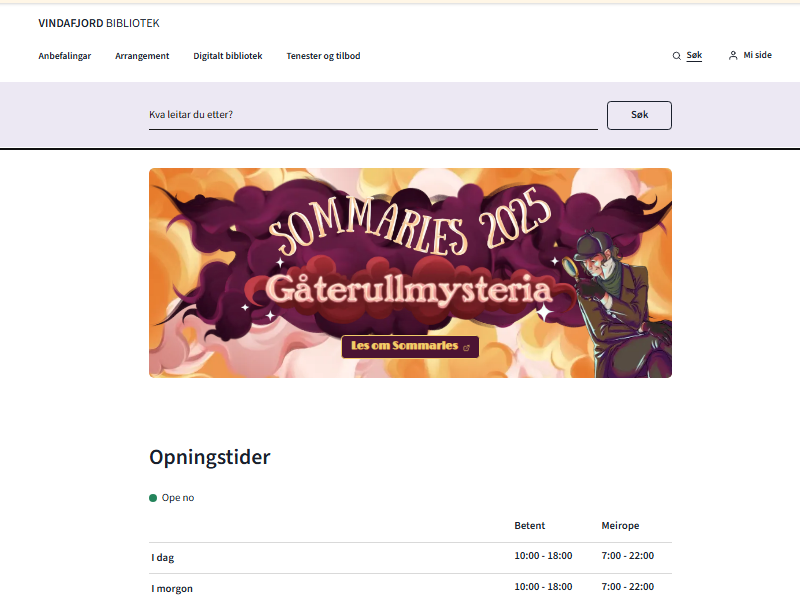This screenshot has width=800, height=600.
Task: Open Mi side login link
Action: 757,56
